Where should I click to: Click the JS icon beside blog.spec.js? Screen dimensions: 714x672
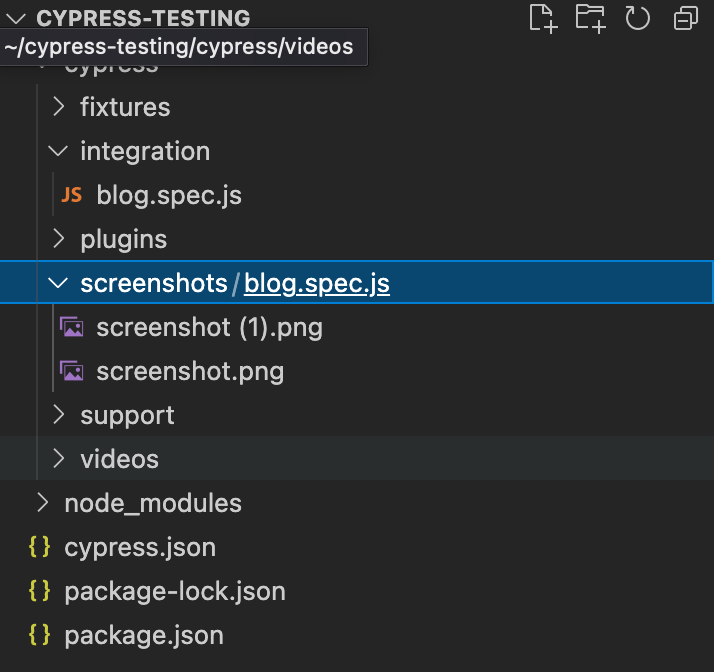71,195
